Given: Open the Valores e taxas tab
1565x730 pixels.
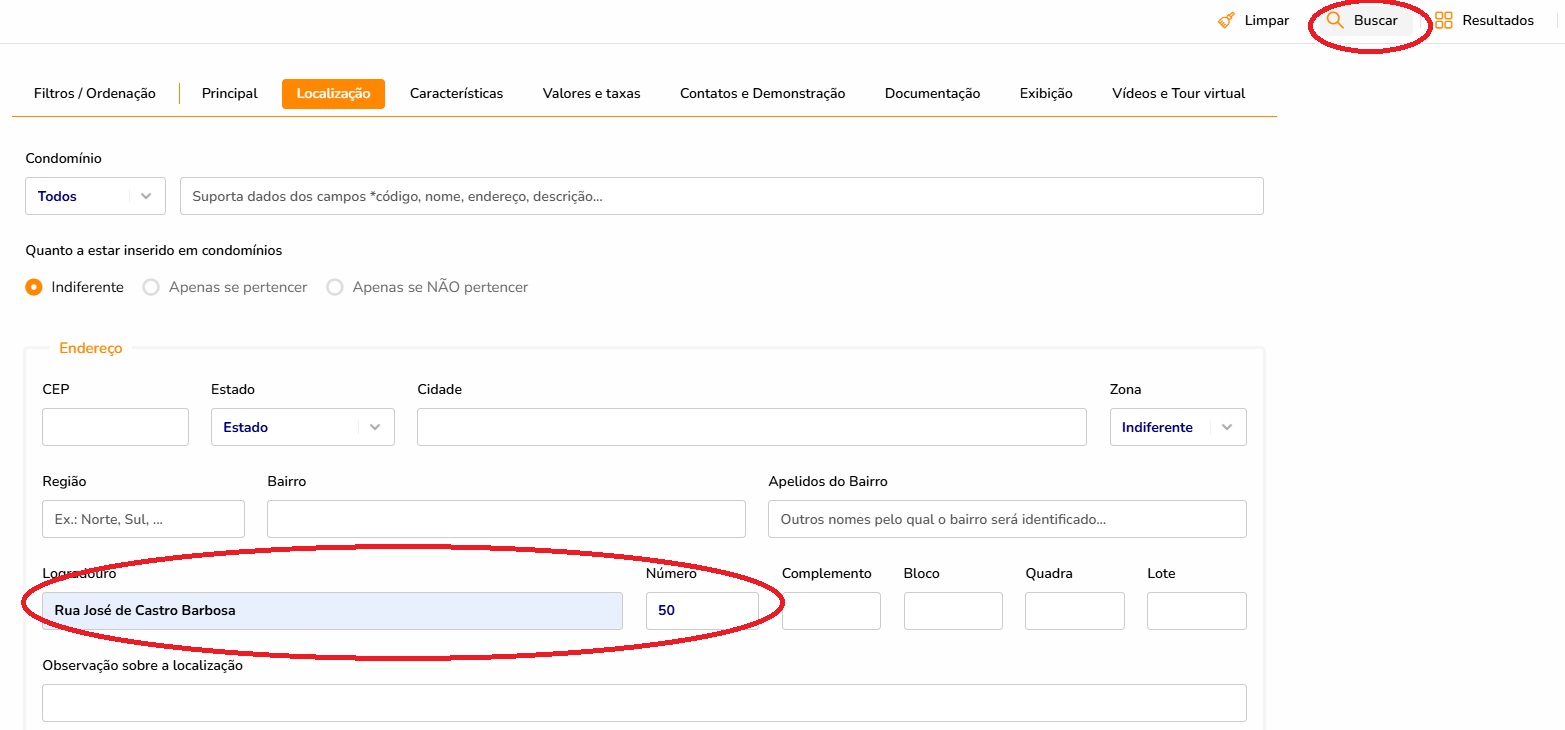Looking at the screenshot, I should [591, 93].
